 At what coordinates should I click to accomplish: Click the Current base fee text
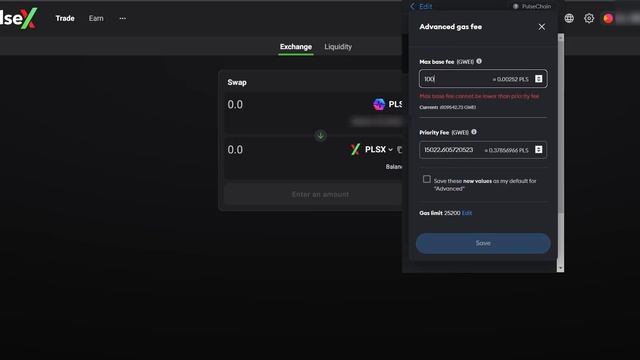(x=447, y=107)
